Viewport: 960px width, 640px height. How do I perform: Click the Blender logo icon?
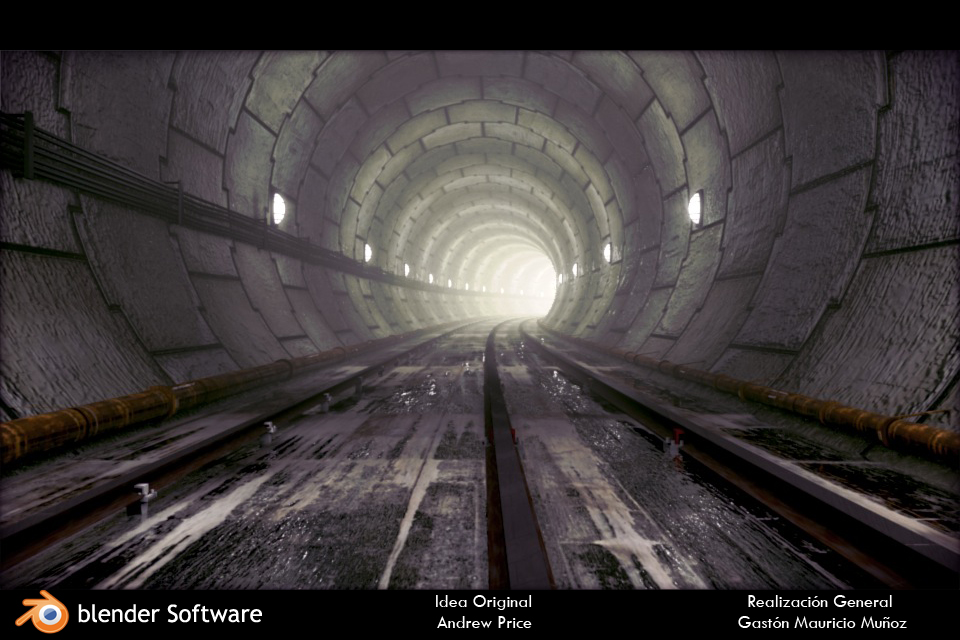(43, 612)
